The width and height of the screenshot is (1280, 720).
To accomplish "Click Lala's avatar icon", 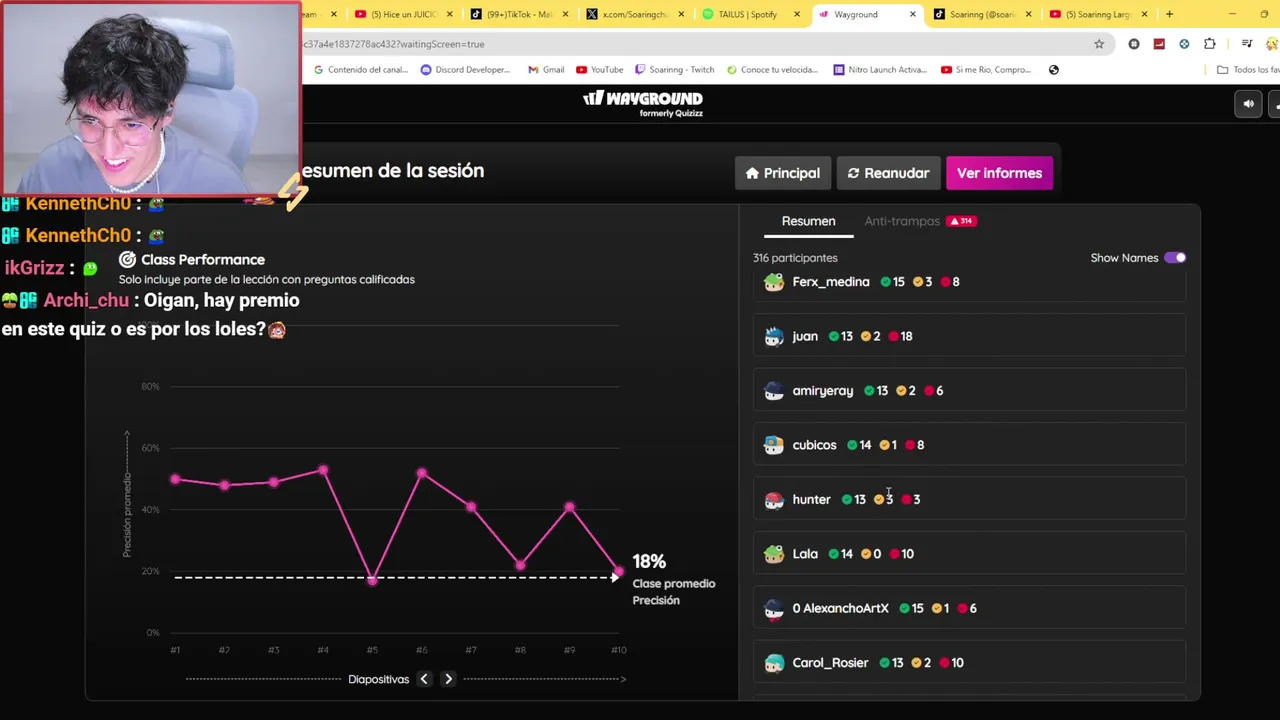I will (x=774, y=554).
